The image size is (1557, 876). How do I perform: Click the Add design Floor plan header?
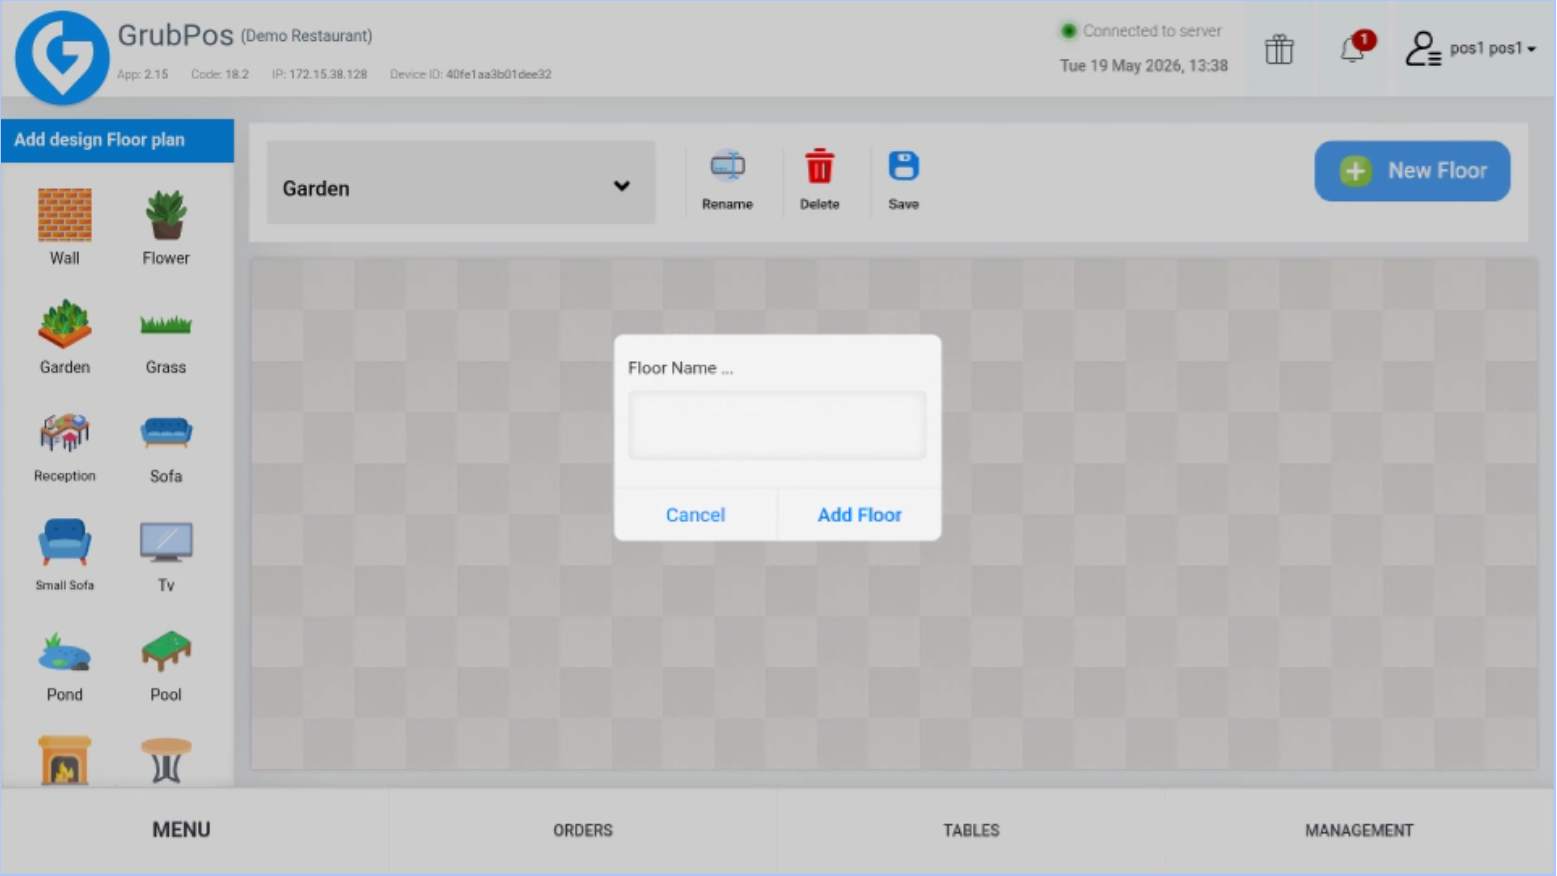coord(118,140)
